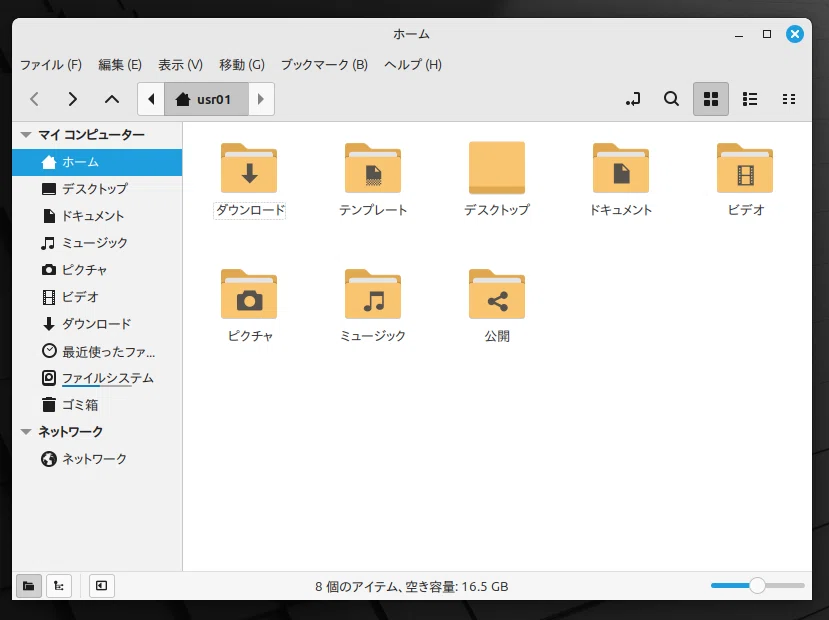Open the 表示 (V) menu
Image resolution: width=829 pixels, height=620 pixels.
[x=180, y=64]
